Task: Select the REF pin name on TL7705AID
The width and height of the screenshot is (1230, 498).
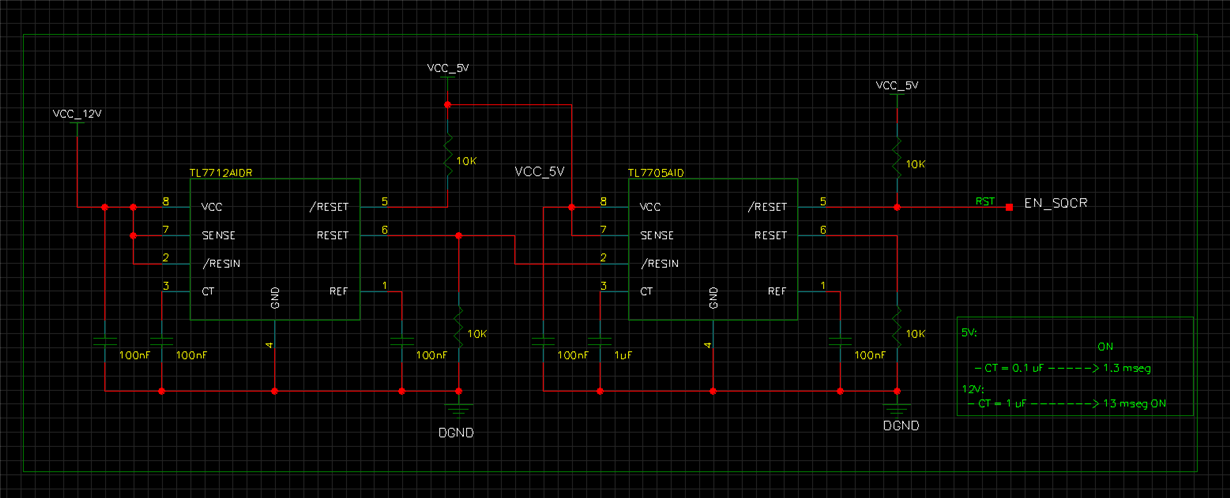Action: click(777, 292)
